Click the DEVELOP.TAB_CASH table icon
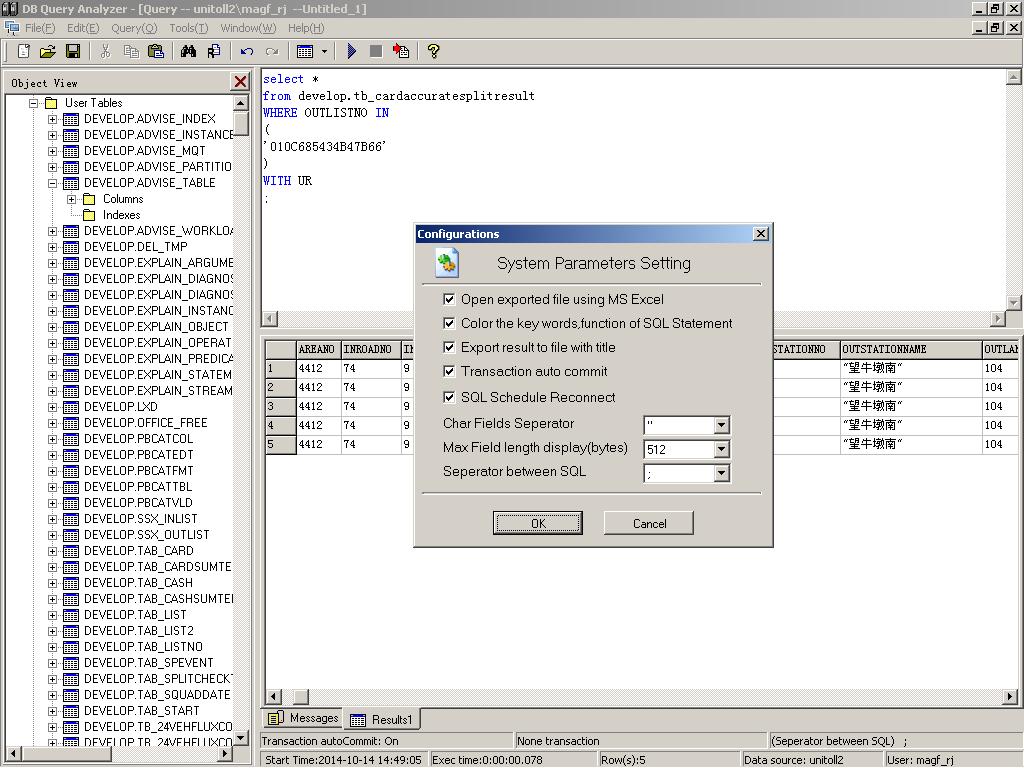This screenshot has width=1024, height=768. click(x=71, y=583)
